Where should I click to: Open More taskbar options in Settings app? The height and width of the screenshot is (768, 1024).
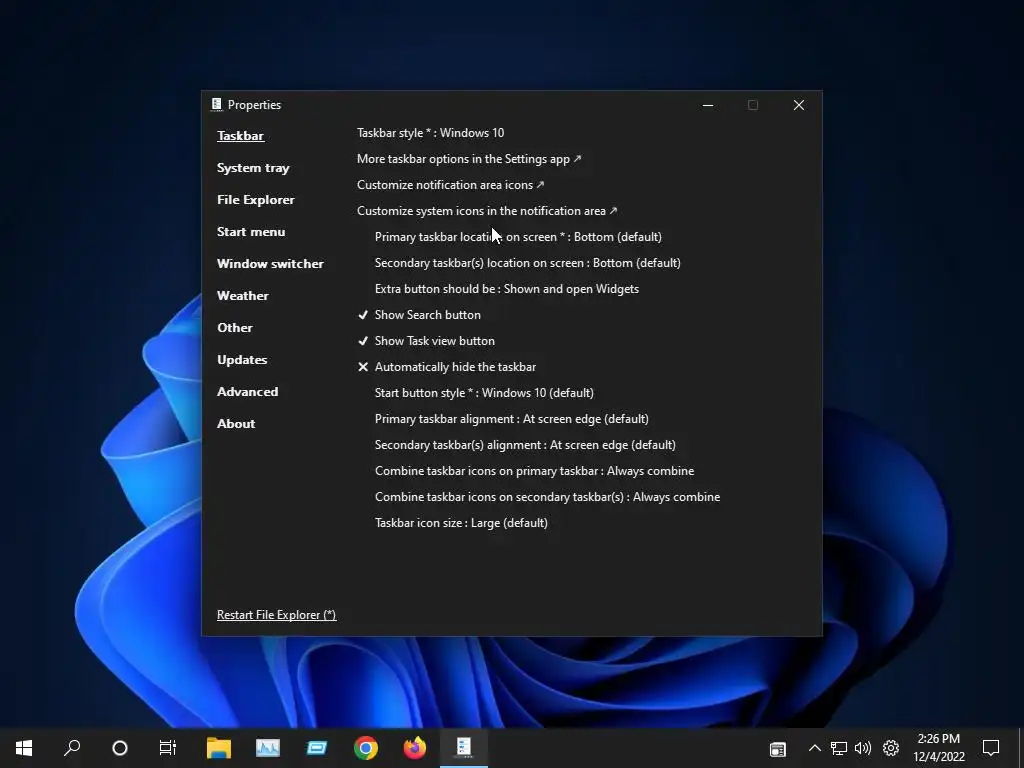click(x=469, y=159)
